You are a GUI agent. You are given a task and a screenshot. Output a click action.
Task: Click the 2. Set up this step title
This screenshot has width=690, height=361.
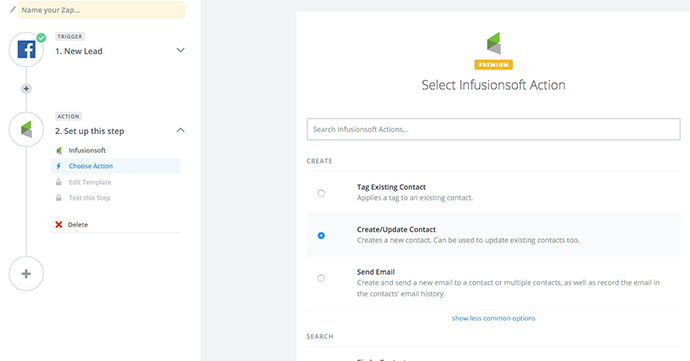click(89, 131)
